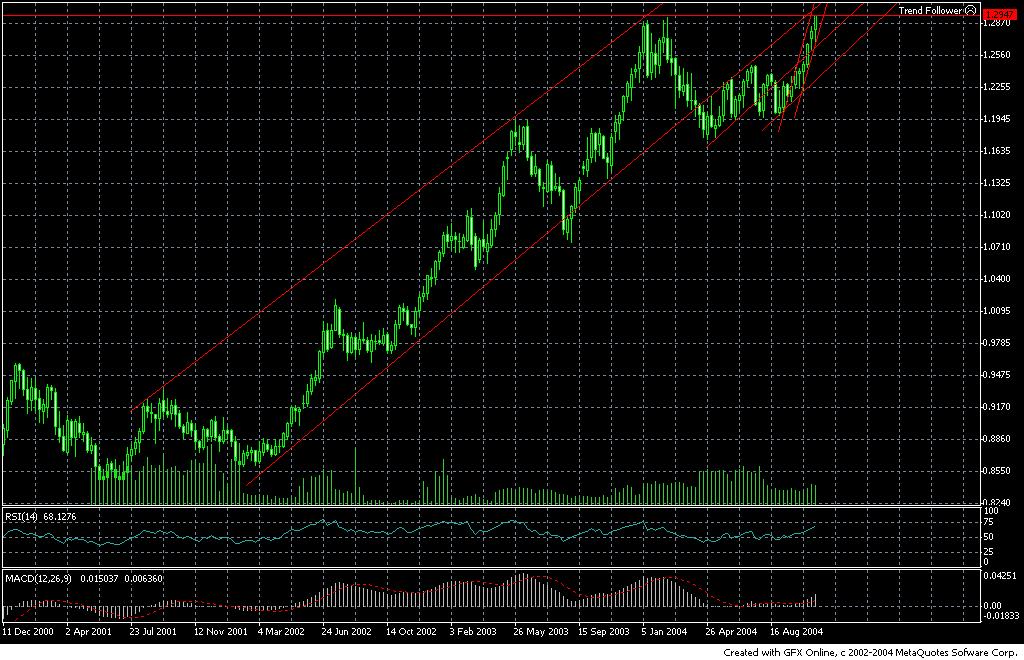Viewport: 1024px width, 660px height.
Task: Click the "RSI(14) 68.1276" indicator label
Action: pyautogui.click(x=40, y=517)
